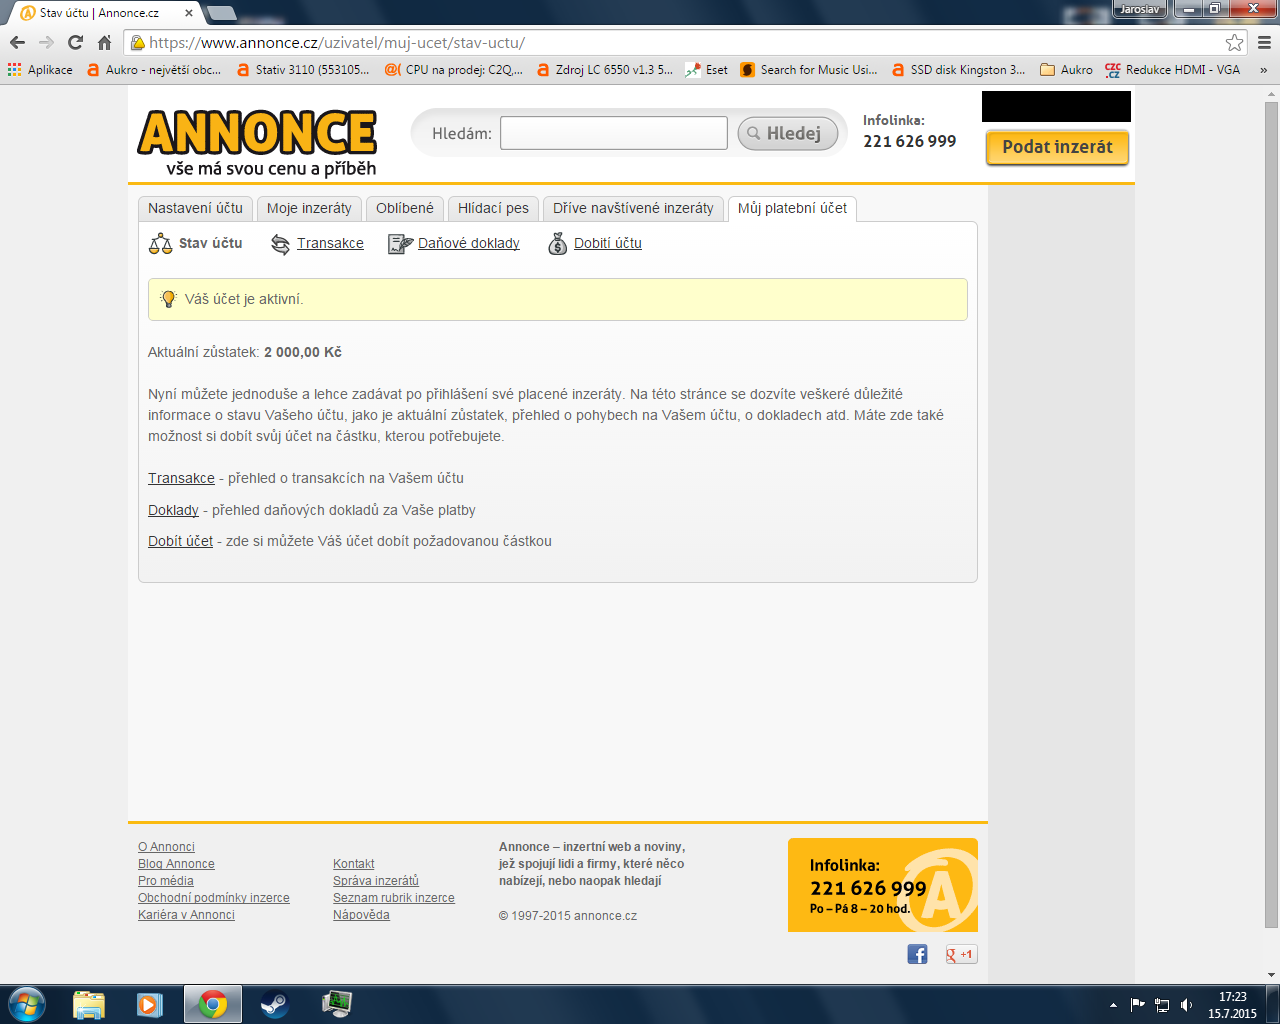
Task: Click the Daňové doklady document icon
Action: (400, 244)
